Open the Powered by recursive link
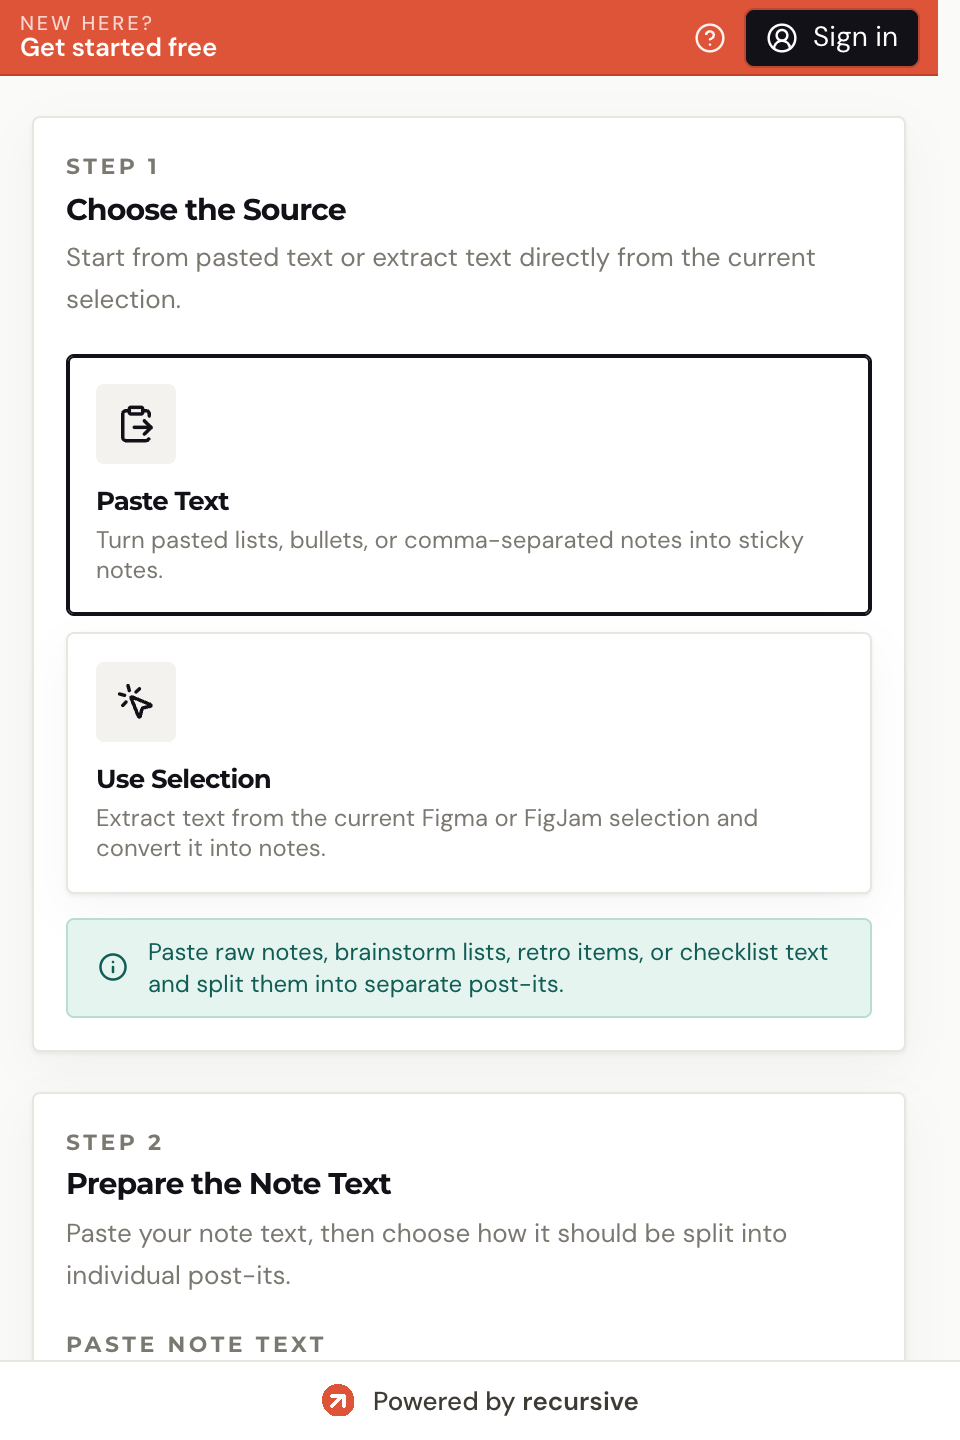960x1440 pixels. pos(505,1401)
